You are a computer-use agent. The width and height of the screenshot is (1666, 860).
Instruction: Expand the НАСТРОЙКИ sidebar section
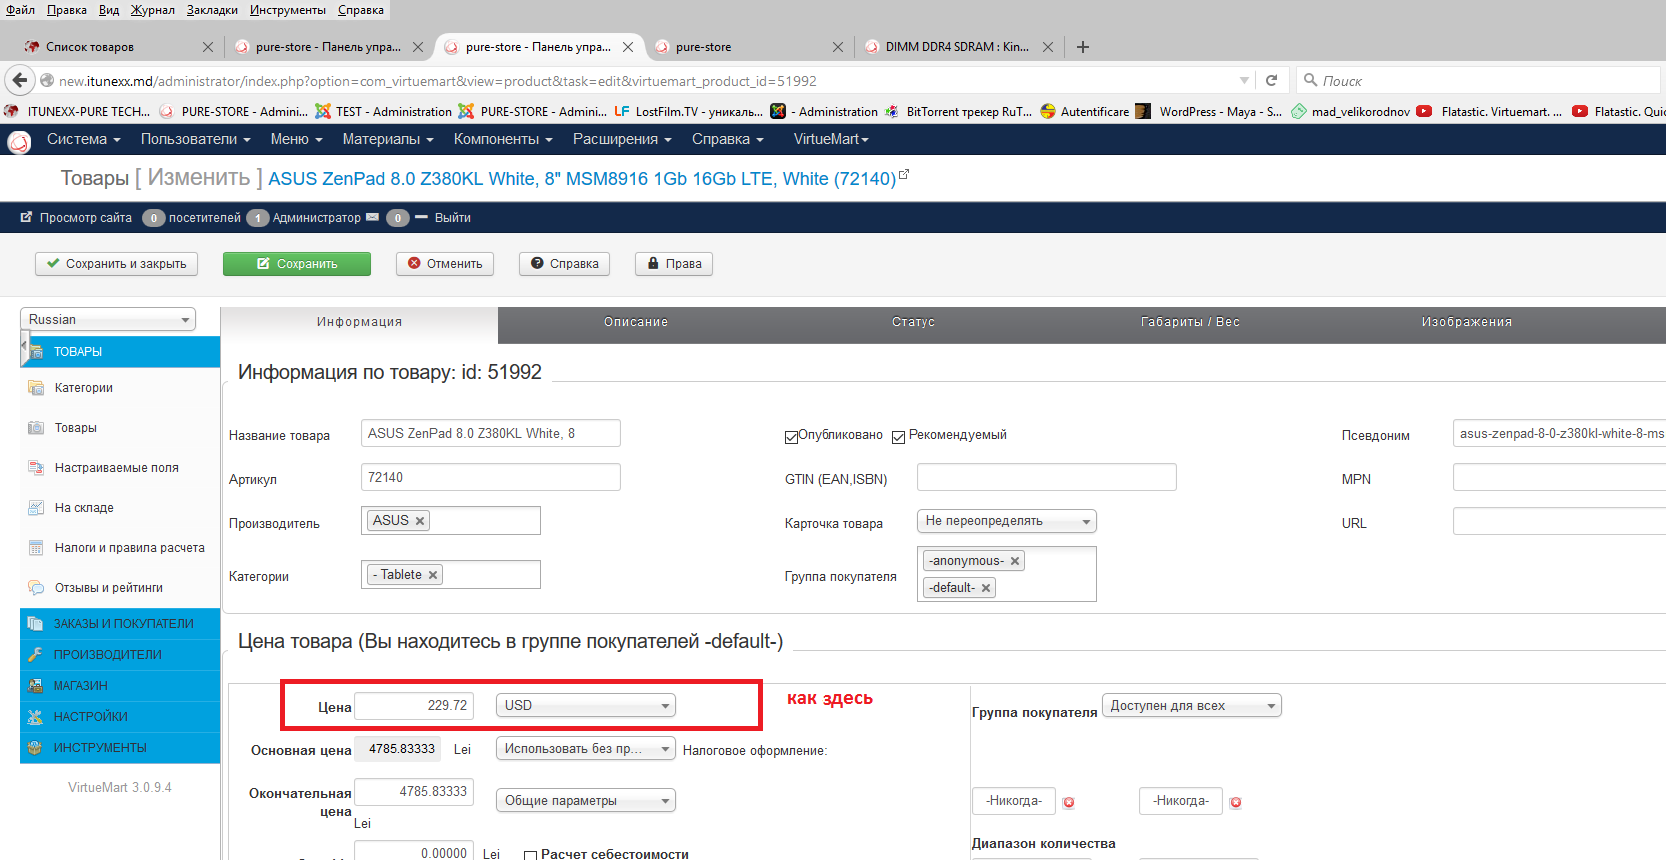tap(120, 717)
